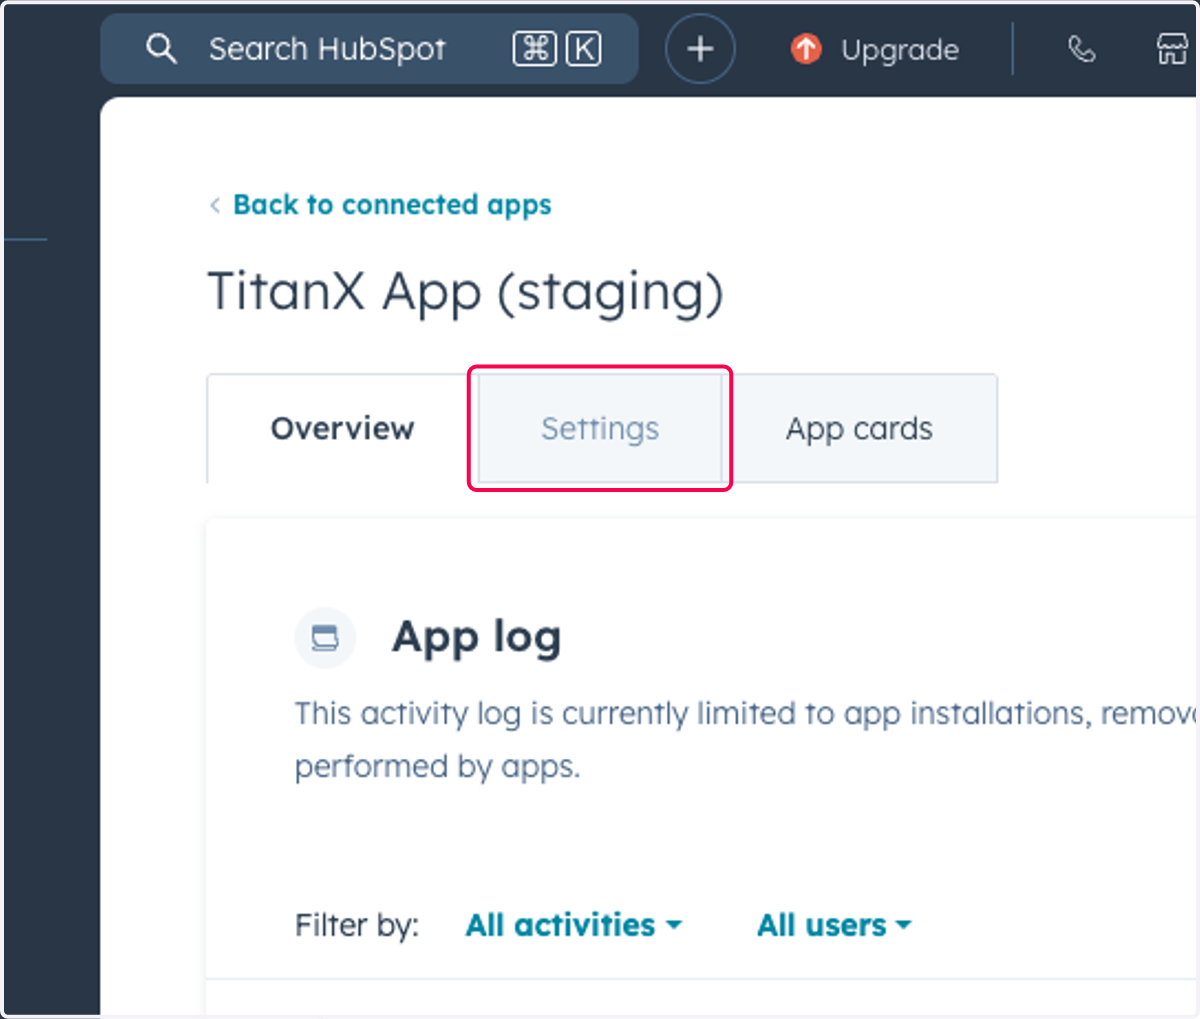Open the Search HubSpot field
1200x1019 pixels.
(369, 48)
